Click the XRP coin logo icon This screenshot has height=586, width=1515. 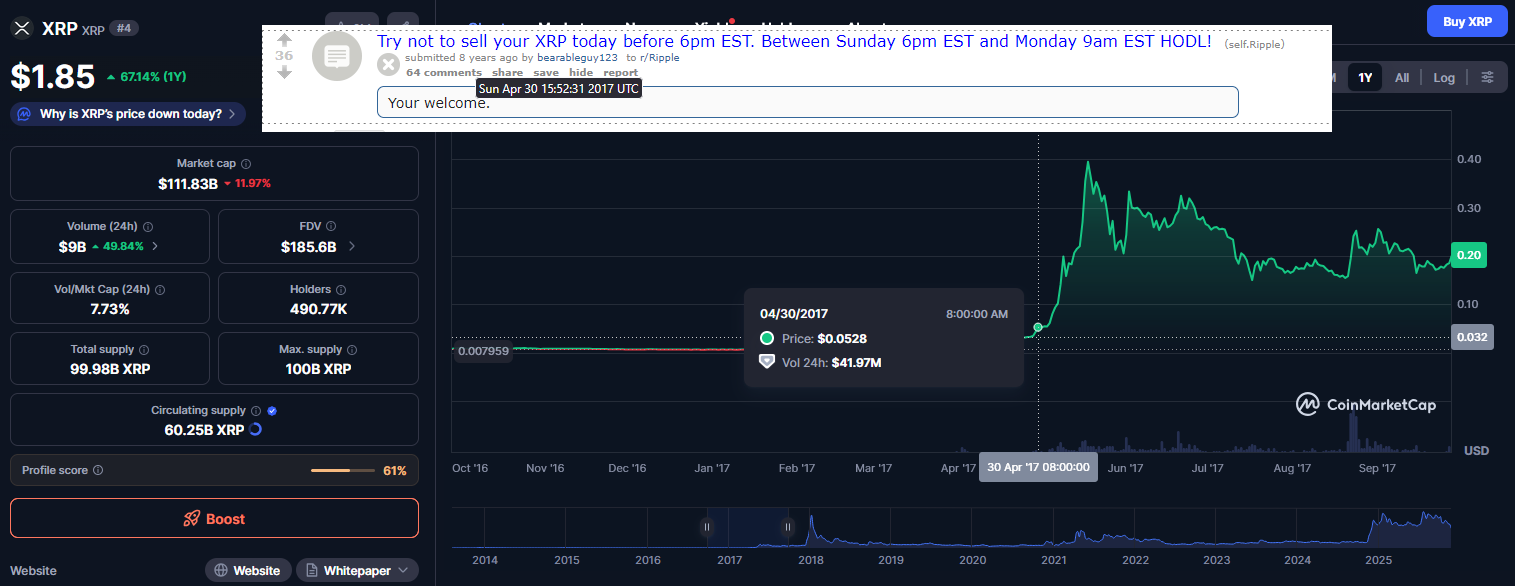(21, 28)
